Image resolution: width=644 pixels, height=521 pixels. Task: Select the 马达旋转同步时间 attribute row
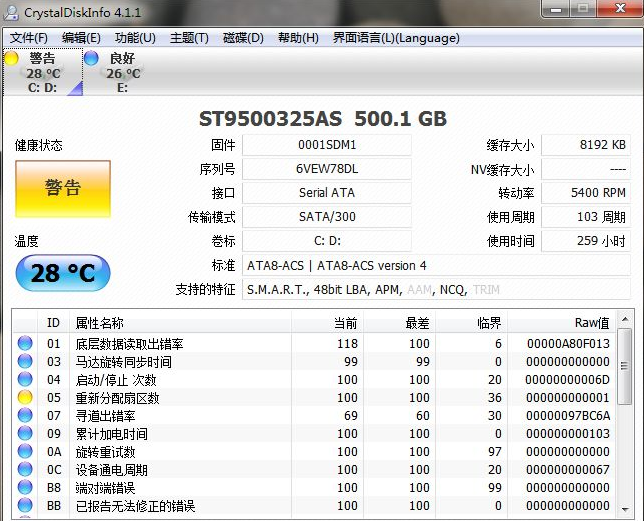point(315,361)
